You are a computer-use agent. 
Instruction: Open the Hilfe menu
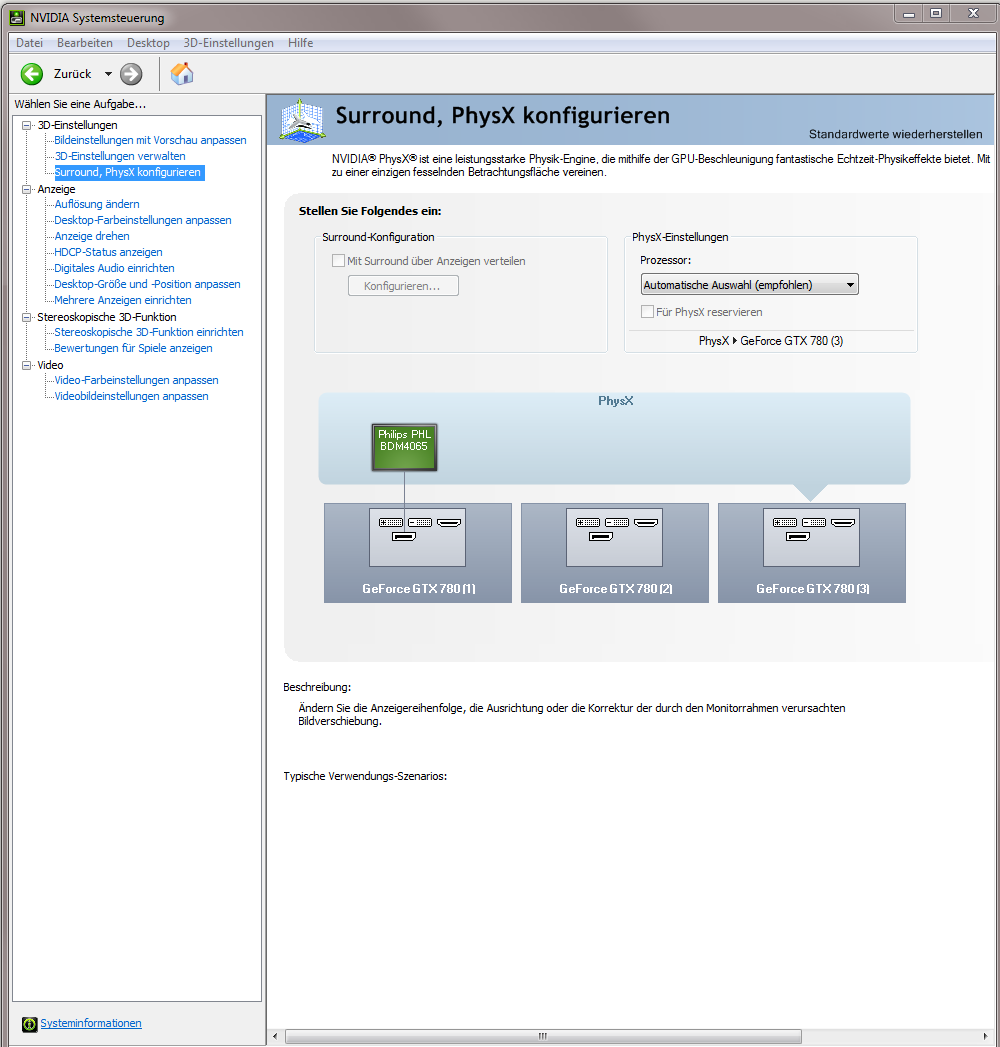[300, 43]
